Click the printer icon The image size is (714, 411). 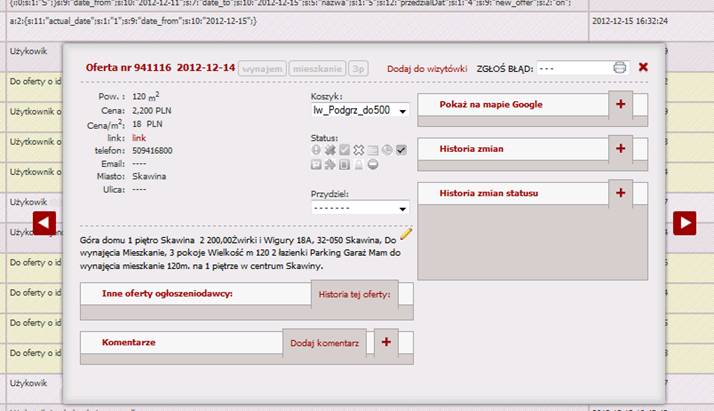coord(619,68)
